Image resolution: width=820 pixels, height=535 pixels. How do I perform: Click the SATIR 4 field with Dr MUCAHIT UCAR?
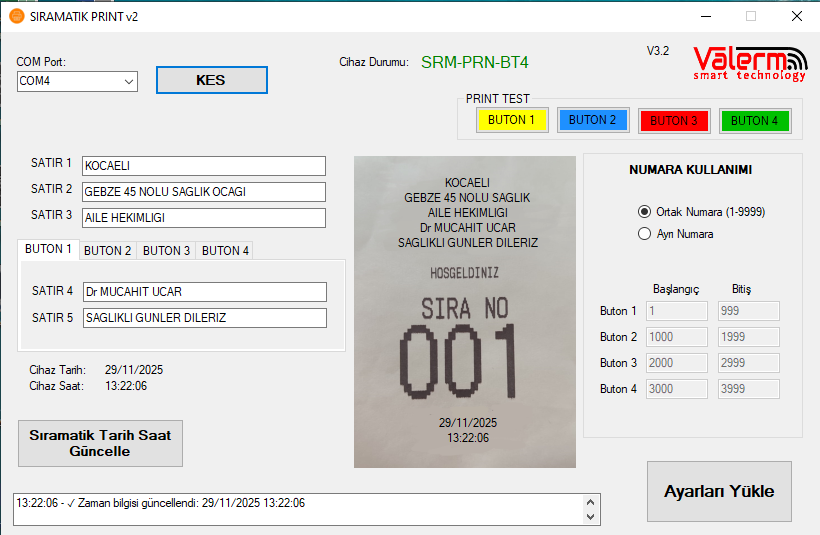[x=204, y=292]
